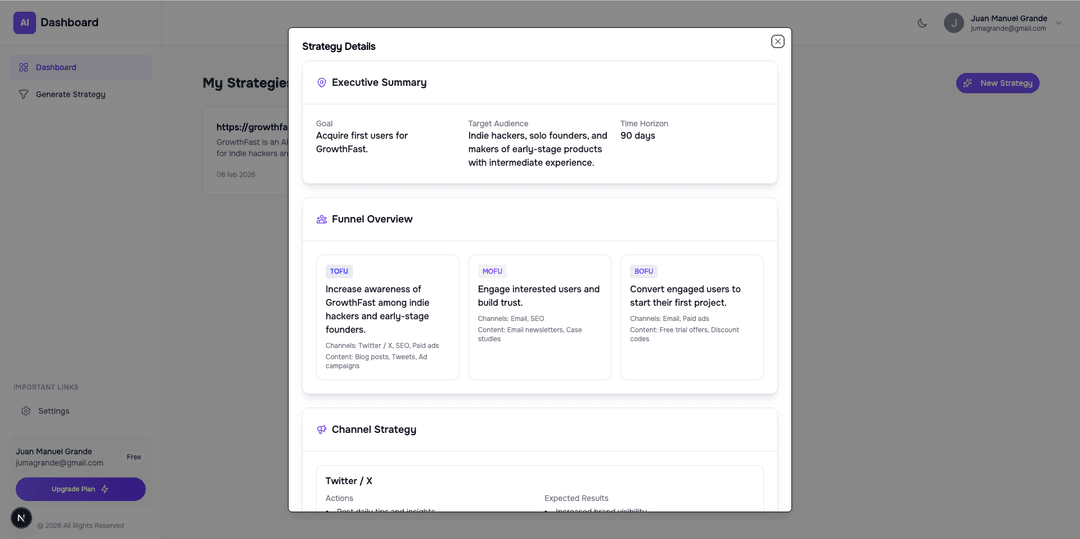The height and width of the screenshot is (539, 1080).
Task: Click the J user avatar
Action: 954,23
